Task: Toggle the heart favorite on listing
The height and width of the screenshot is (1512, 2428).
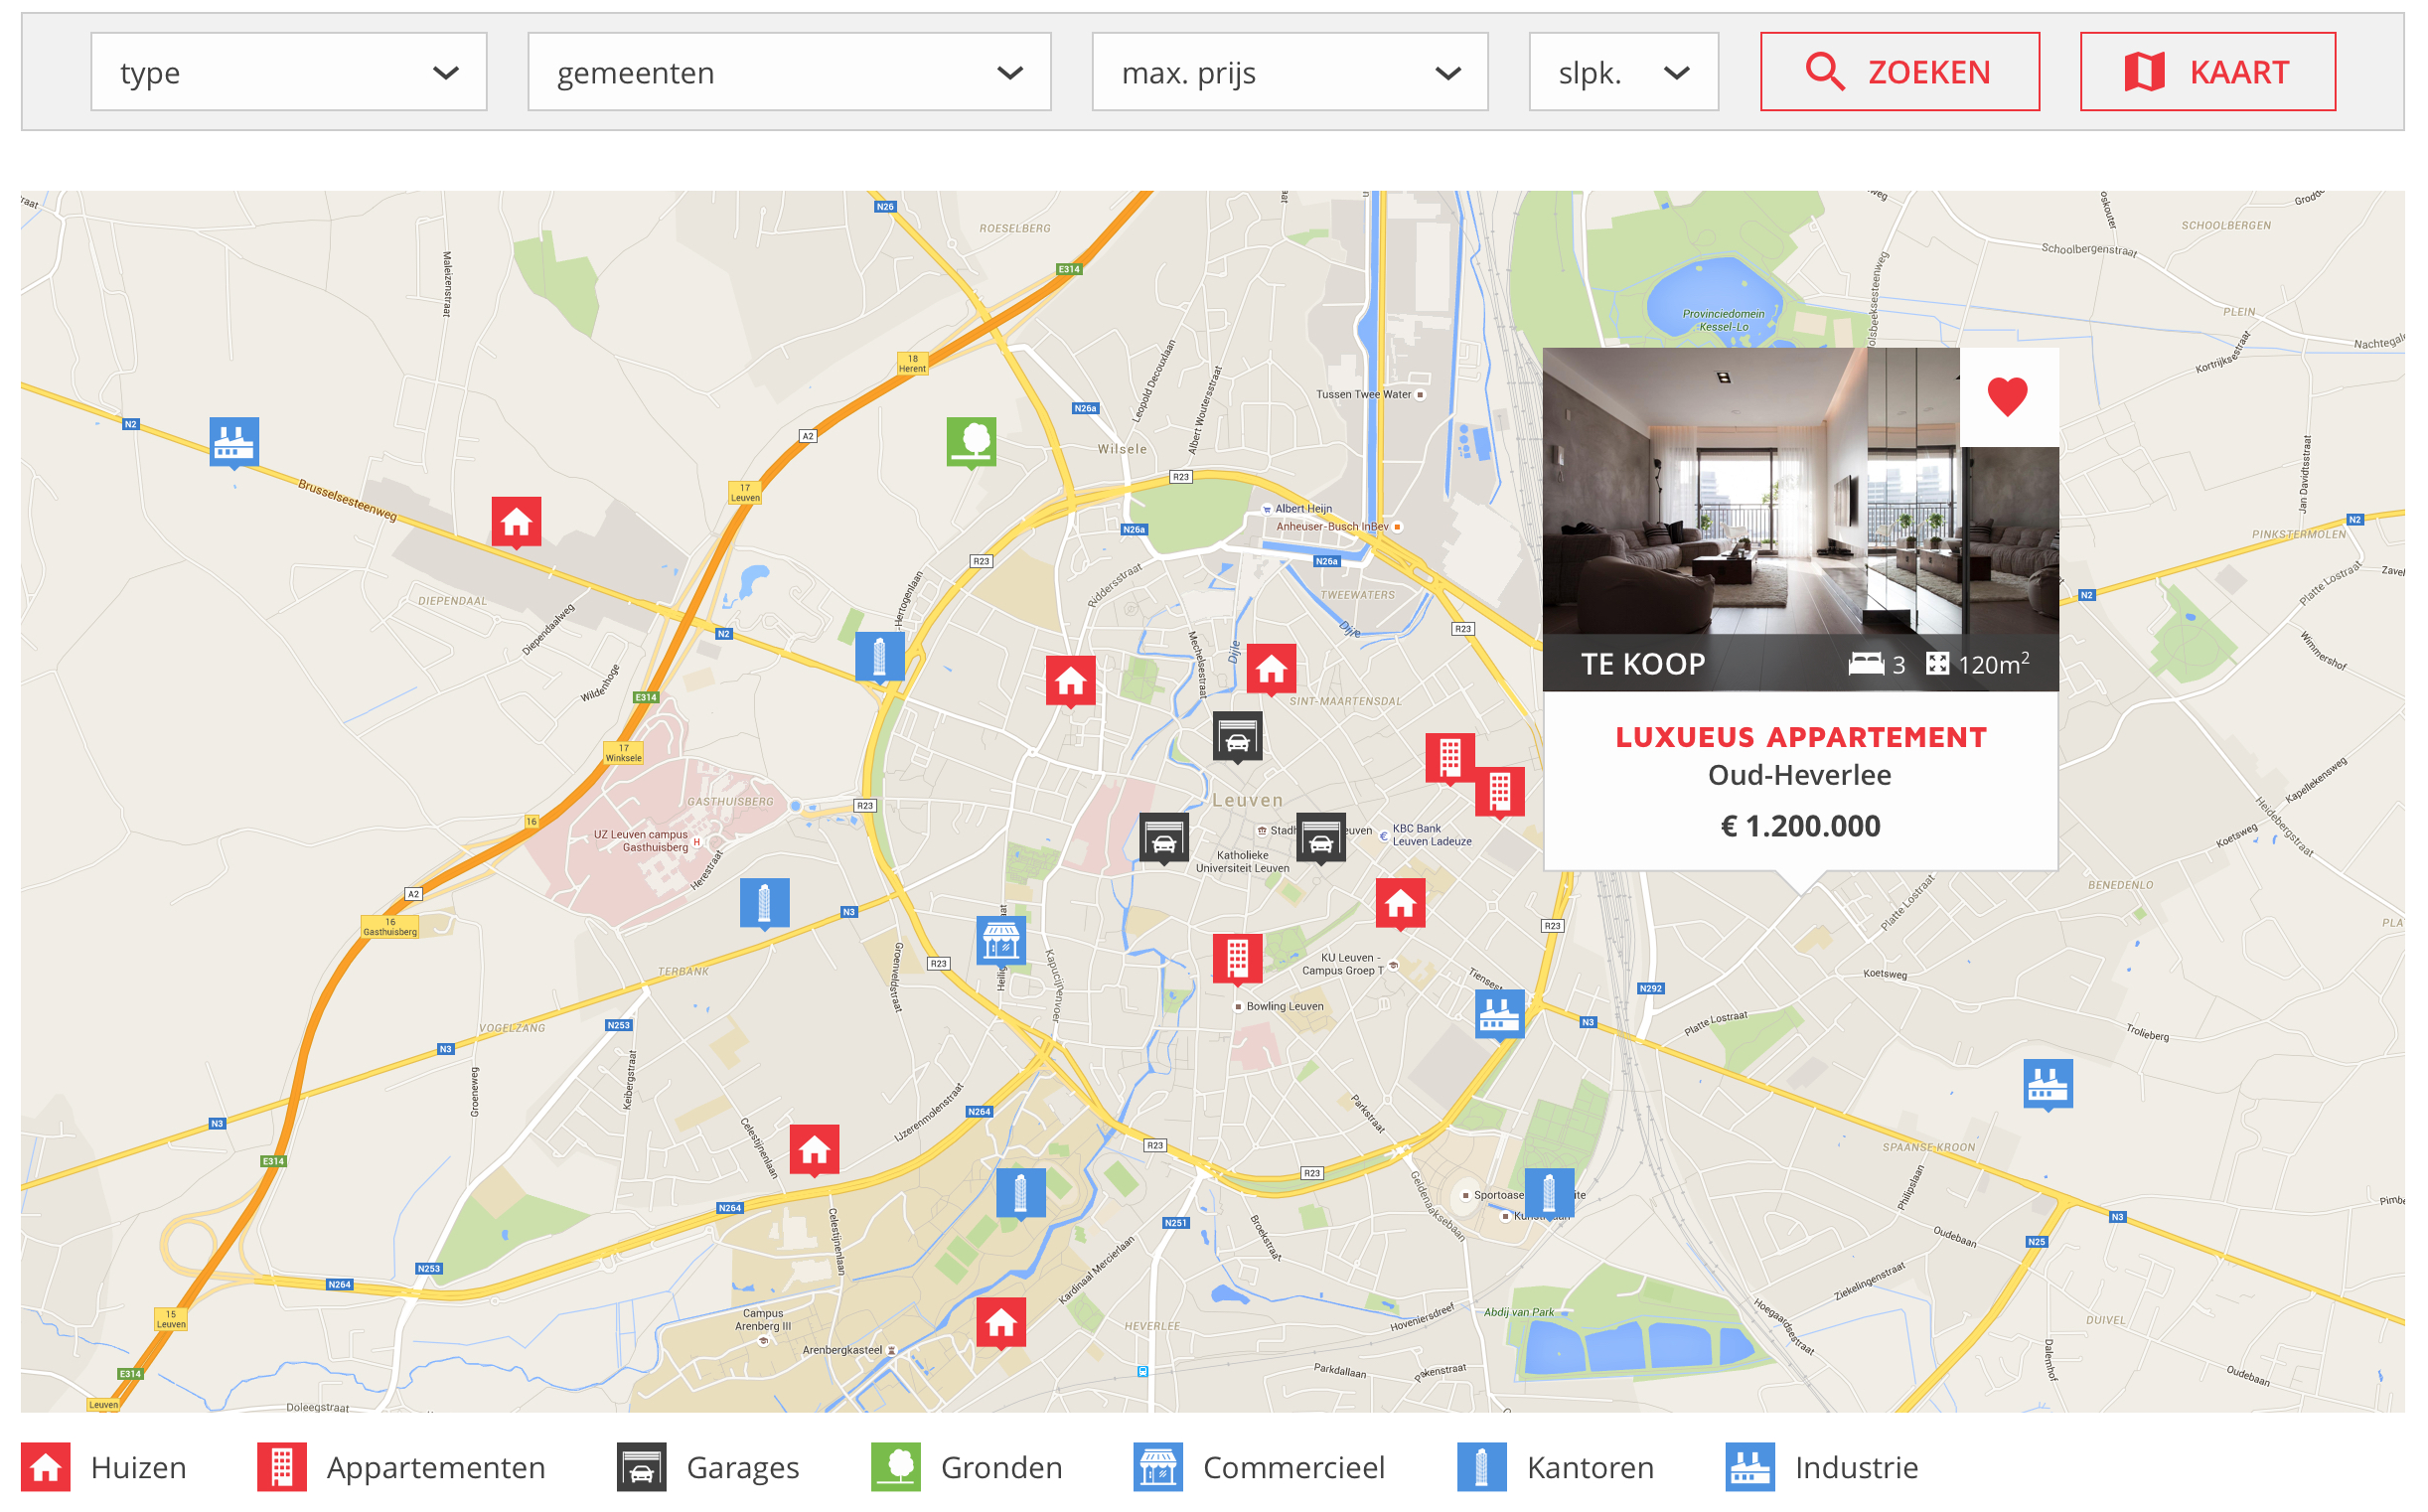Action: click(2008, 397)
